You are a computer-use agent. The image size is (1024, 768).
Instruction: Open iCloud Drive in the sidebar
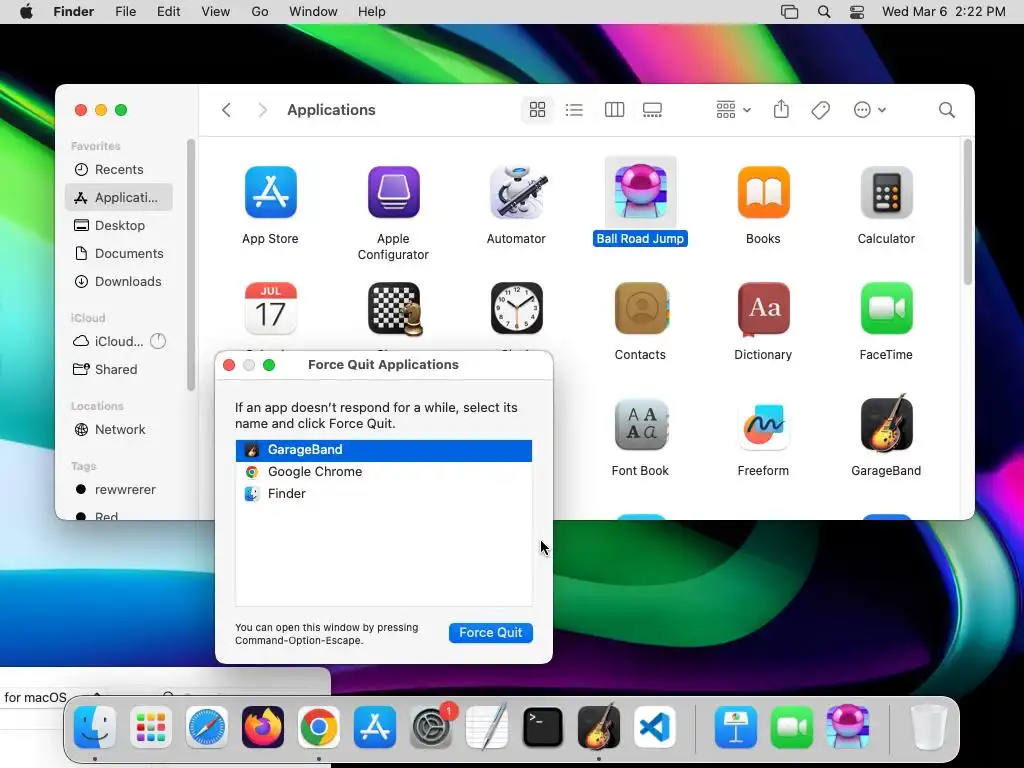pyautogui.click(x=118, y=342)
